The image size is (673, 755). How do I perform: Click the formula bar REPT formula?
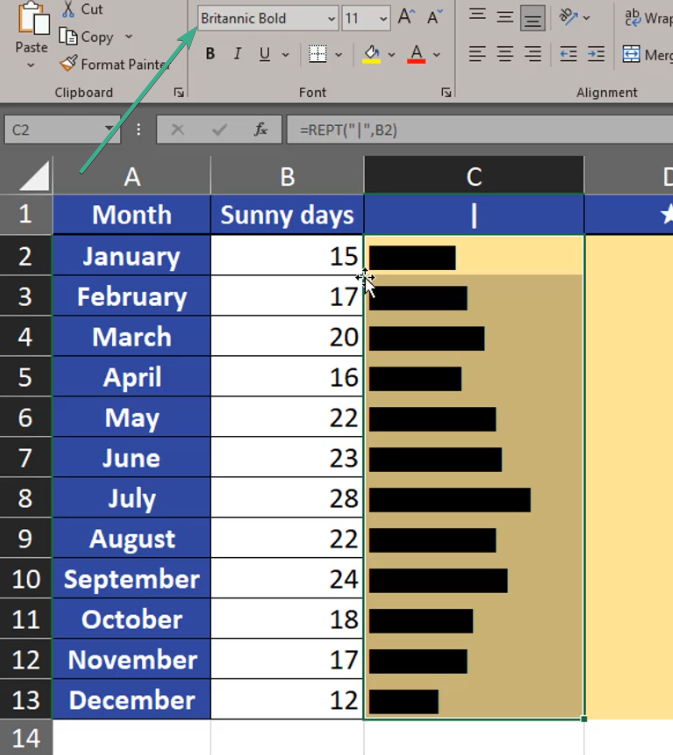(344, 129)
